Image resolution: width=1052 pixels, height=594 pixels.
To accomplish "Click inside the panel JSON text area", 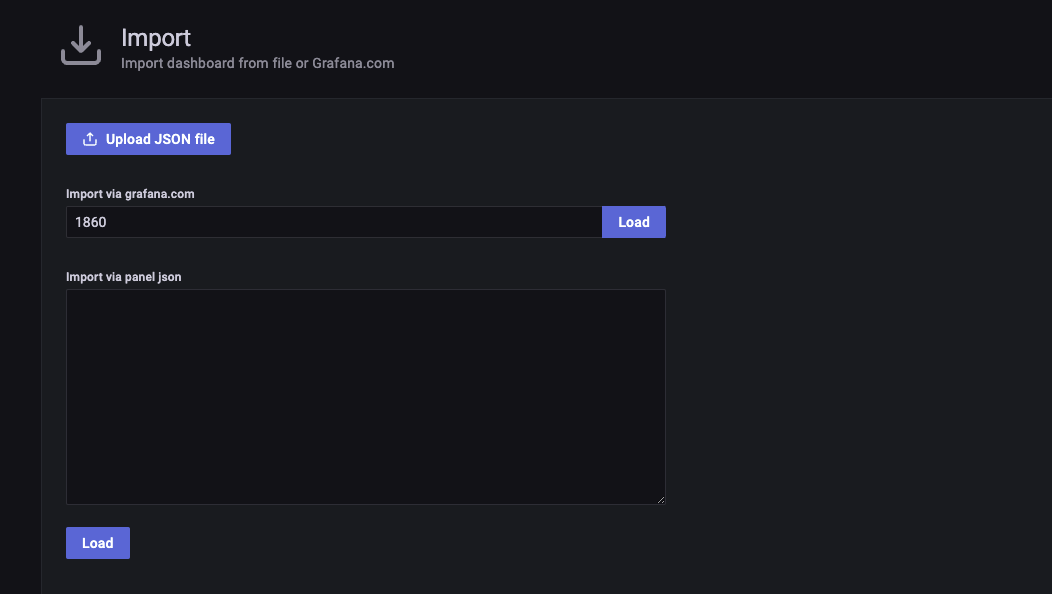I will tap(365, 396).
